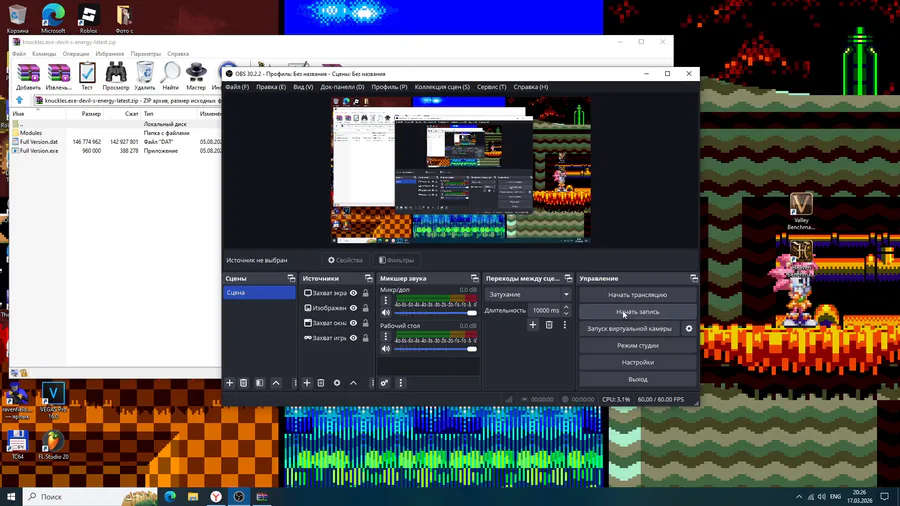This screenshot has width=900, height=506.
Task: Remove selected source with trash icon
Action: (x=321, y=383)
